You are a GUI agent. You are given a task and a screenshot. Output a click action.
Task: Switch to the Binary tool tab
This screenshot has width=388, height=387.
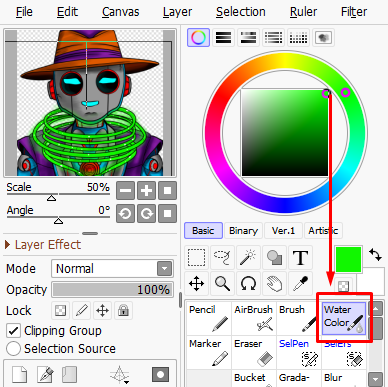pyautogui.click(x=243, y=231)
